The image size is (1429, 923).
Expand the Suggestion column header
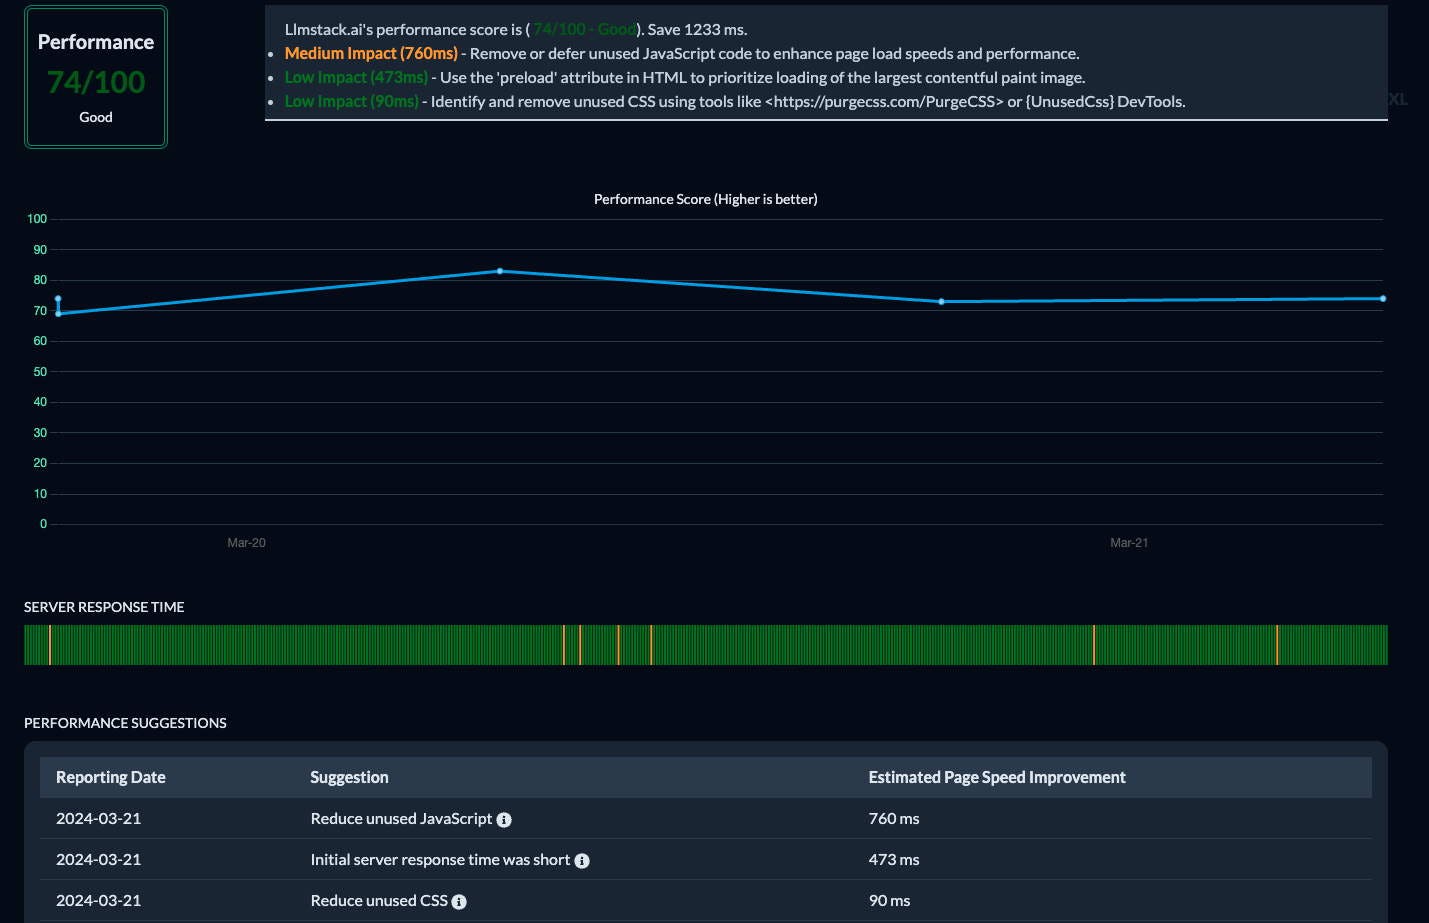(349, 777)
